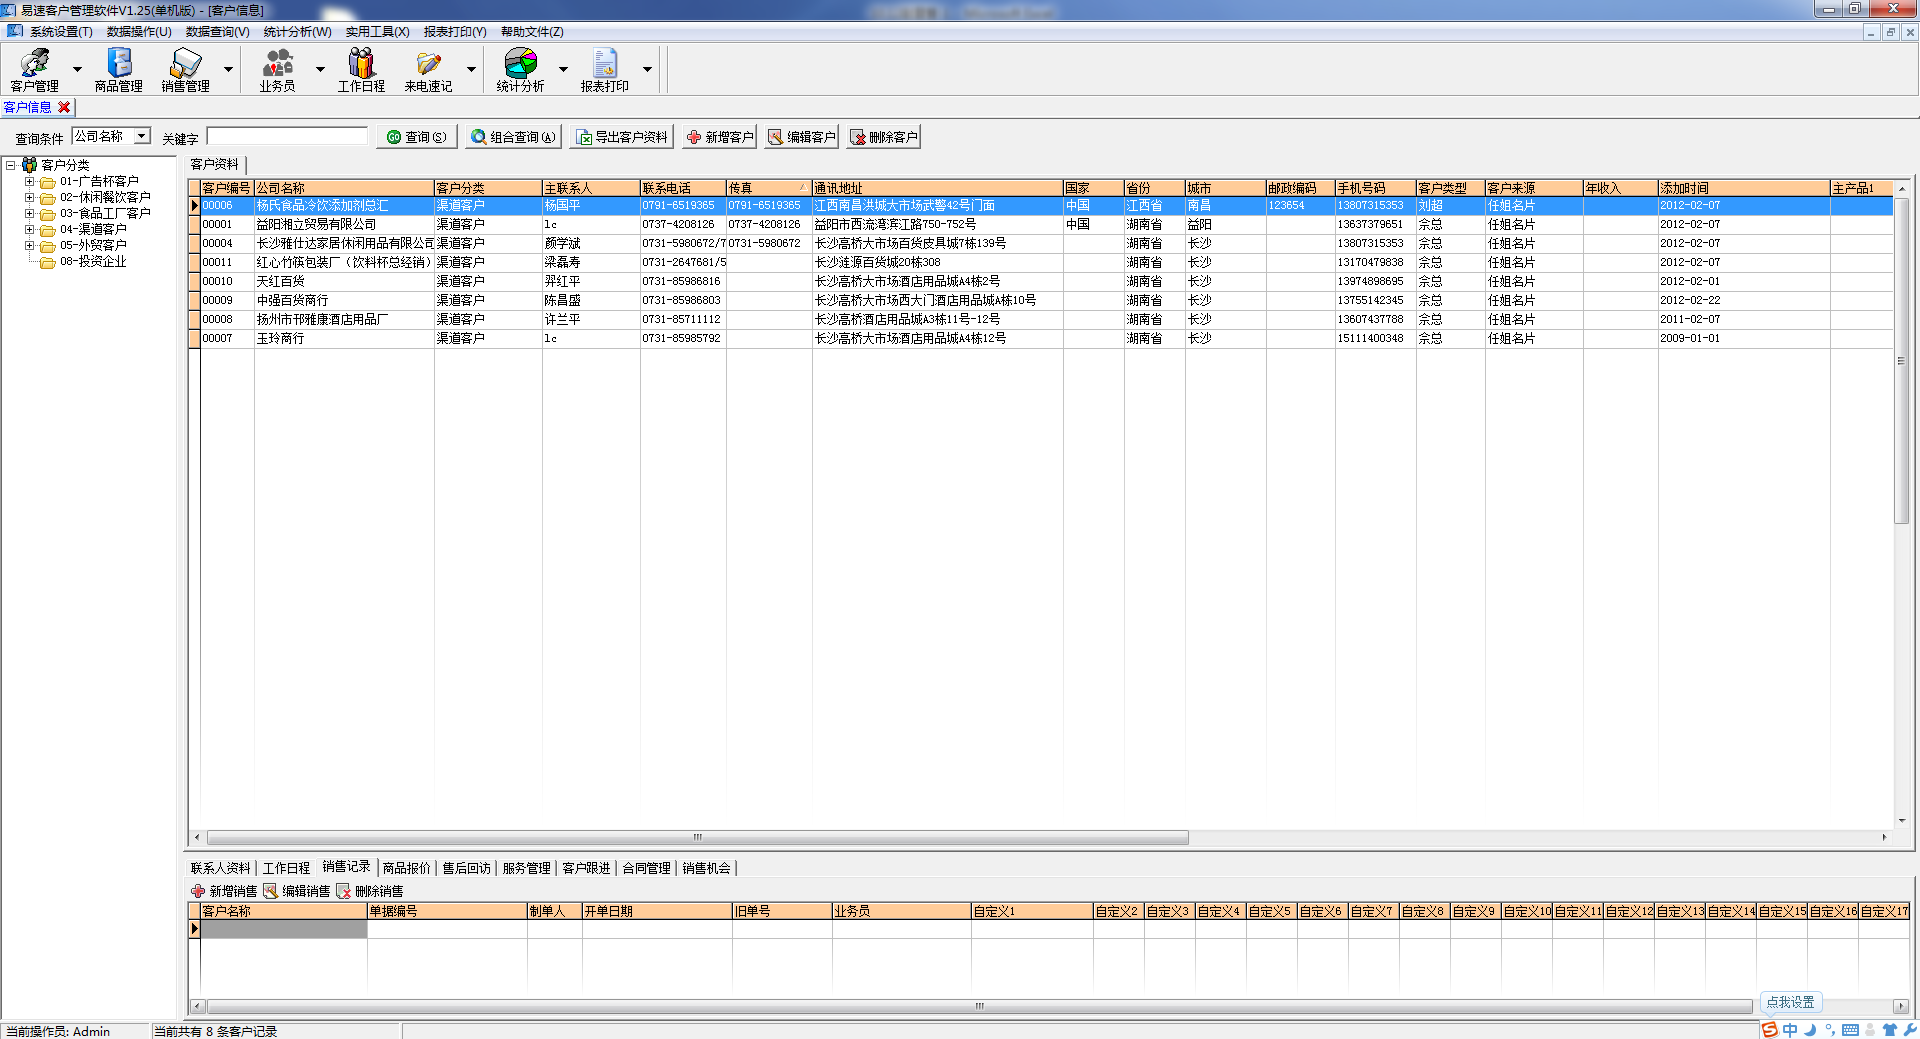The height and width of the screenshot is (1039, 1920).
Task: Open the 数据操作(U) menu
Action: pyautogui.click(x=139, y=32)
